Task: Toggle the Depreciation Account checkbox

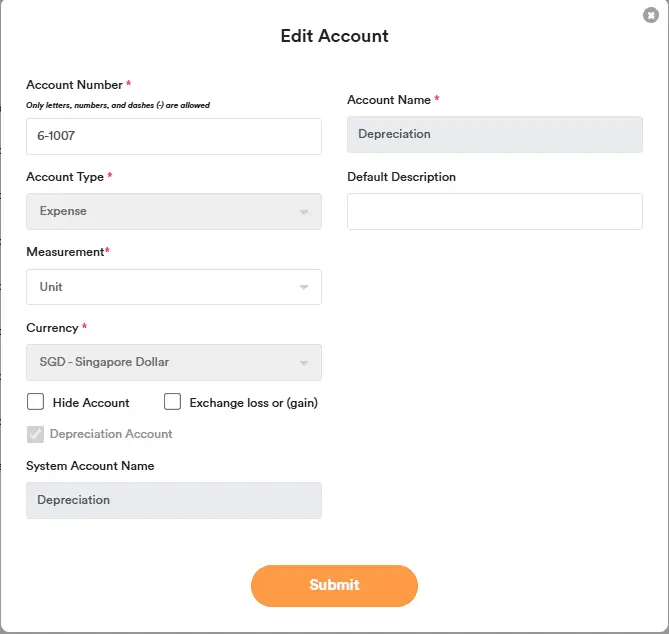Action: [x=36, y=434]
